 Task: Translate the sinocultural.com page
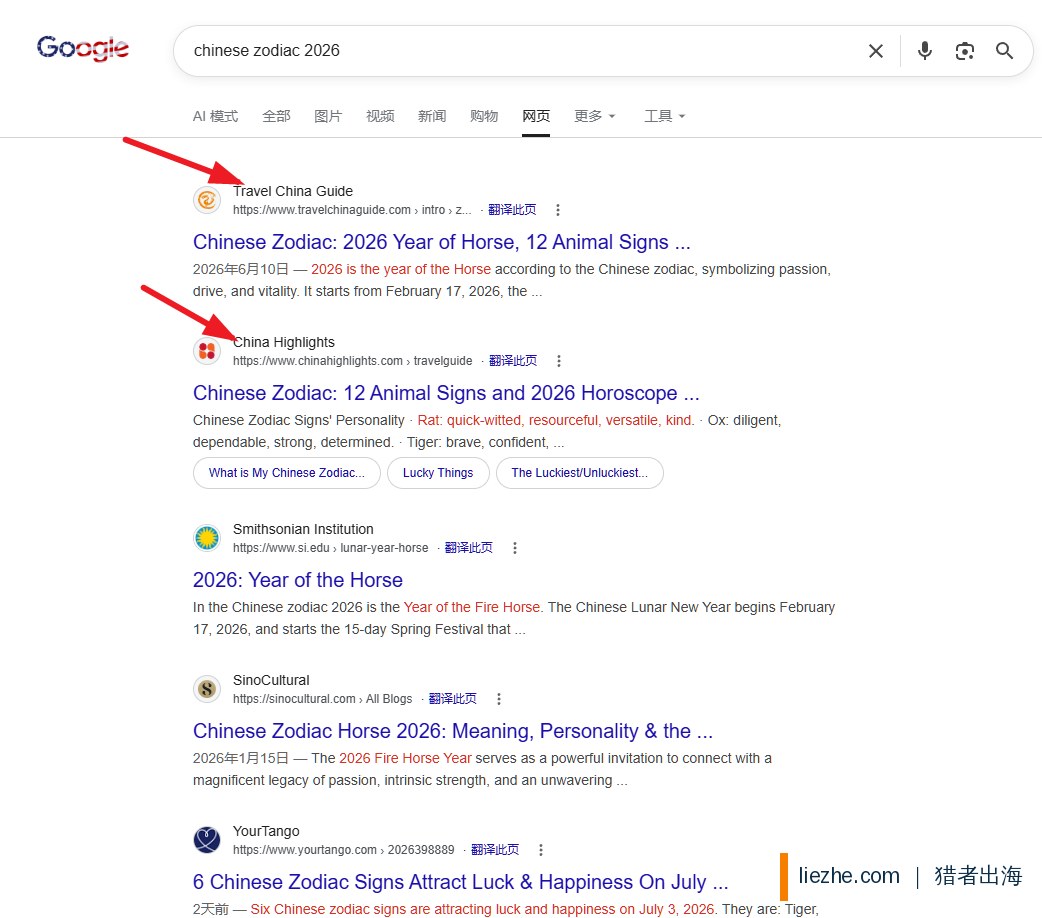[453, 699]
